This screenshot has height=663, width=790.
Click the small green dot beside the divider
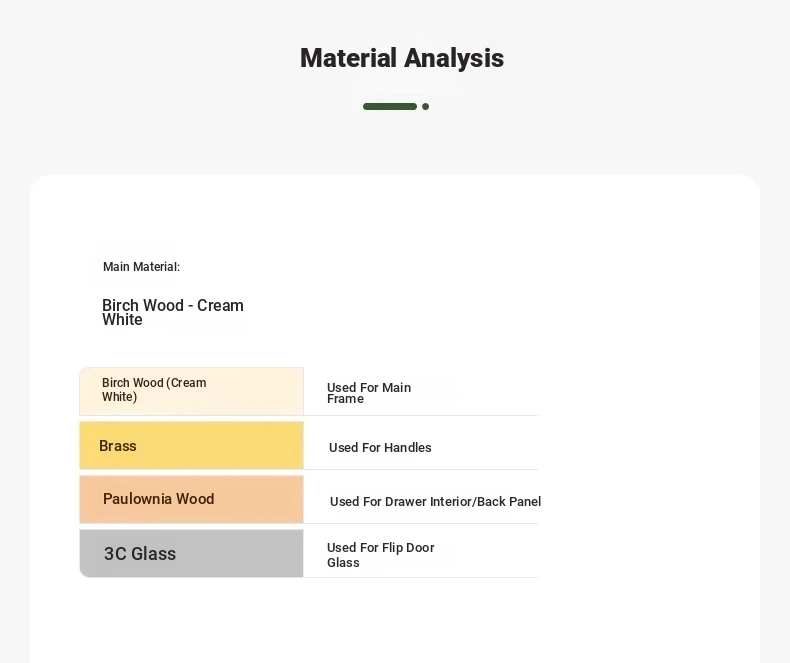pyautogui.click(x=425, y=106)
